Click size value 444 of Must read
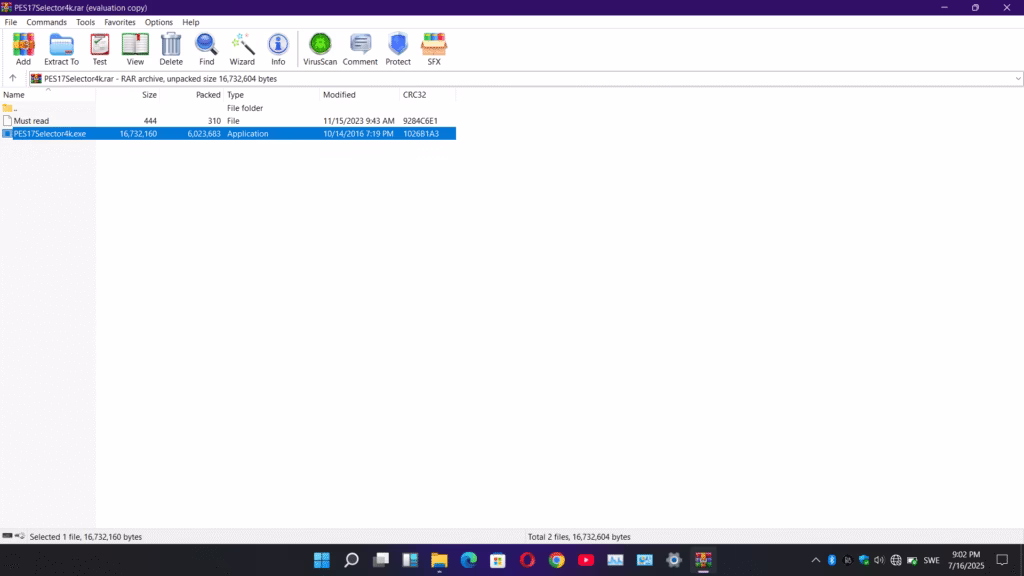This screenshot has height=576, width=1024. pyautogui.click(x=150, y=121)
